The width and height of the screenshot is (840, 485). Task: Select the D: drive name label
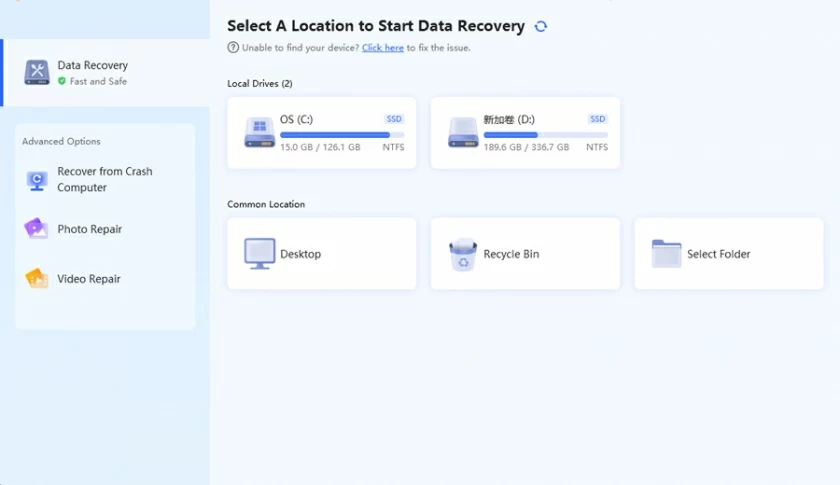click(509, 120)
